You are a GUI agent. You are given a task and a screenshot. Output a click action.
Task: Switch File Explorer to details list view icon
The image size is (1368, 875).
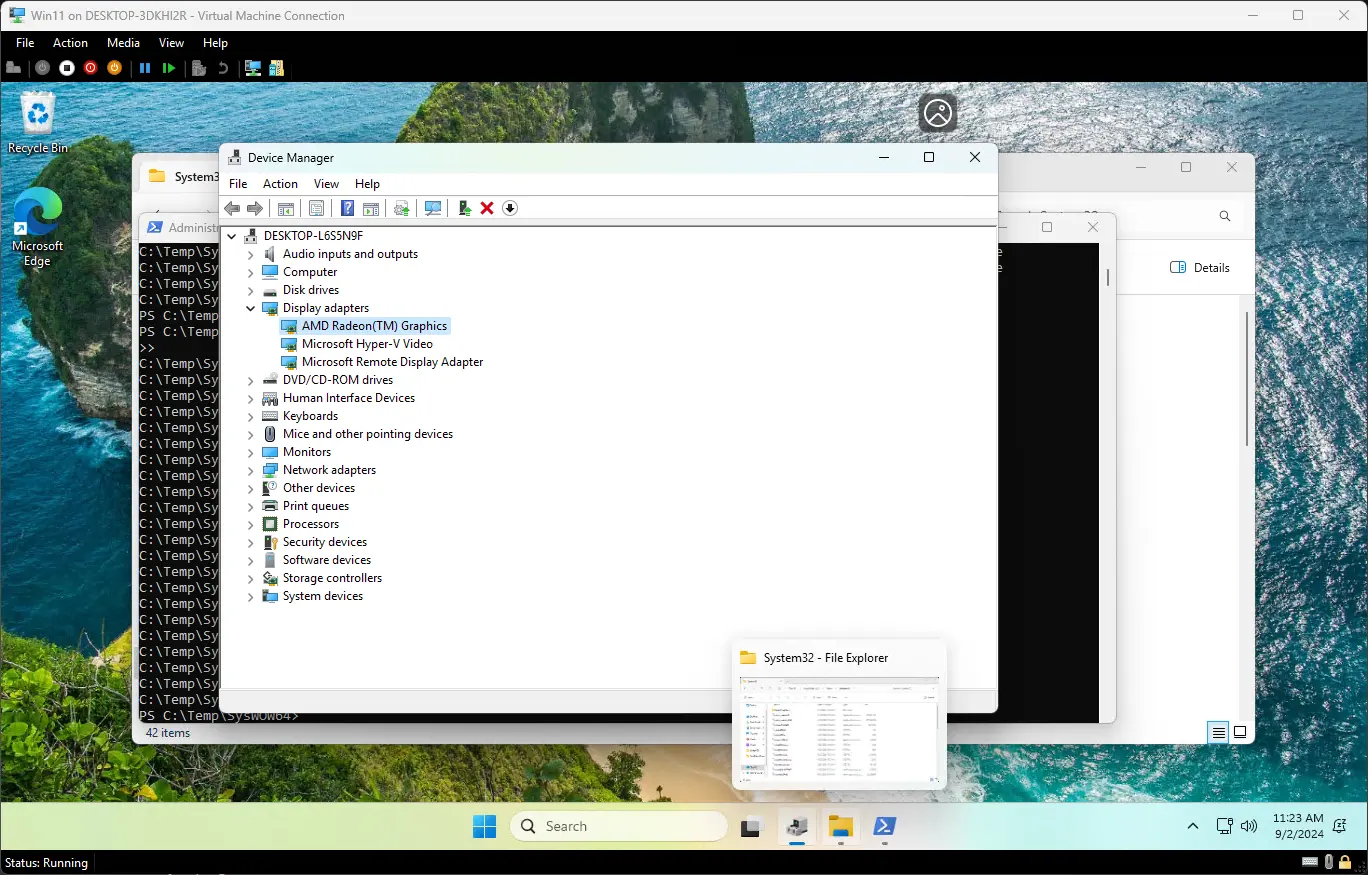pos(1218,732)
